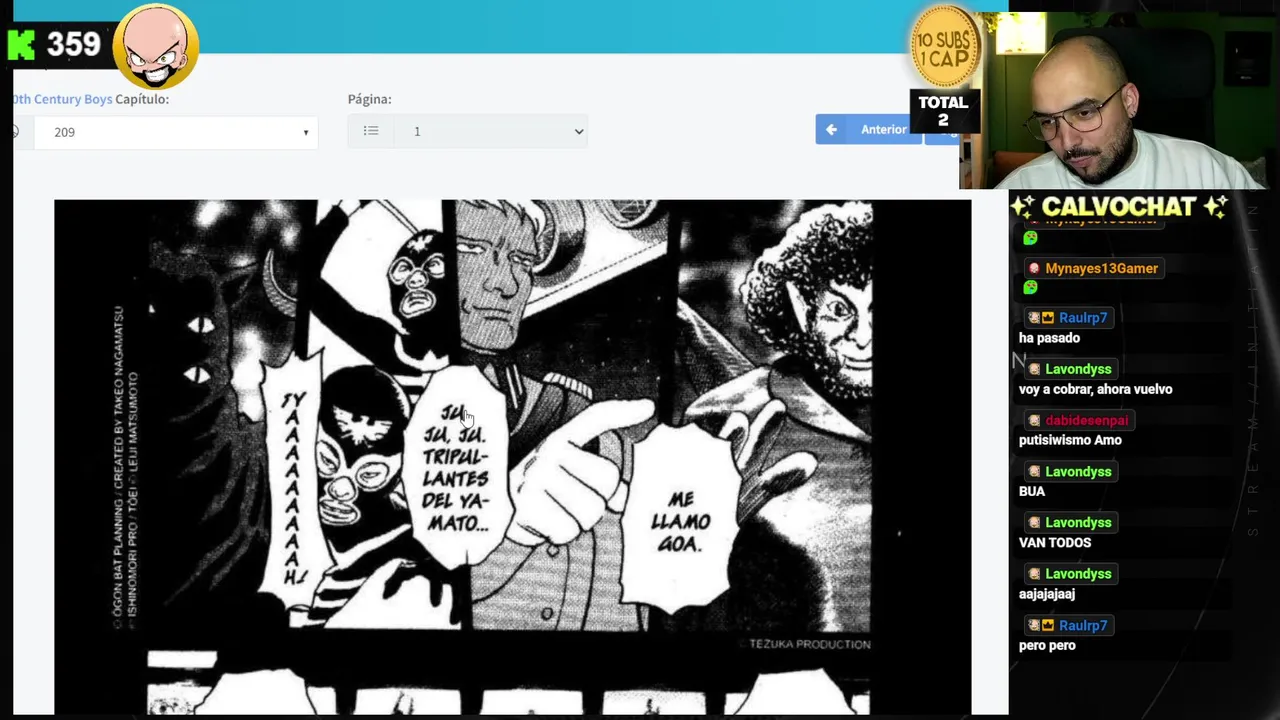Click the left arrow icon on Anterior button
Viewport: 1280px width, 720px height.
pyautogui.click(x=831, y=129)
